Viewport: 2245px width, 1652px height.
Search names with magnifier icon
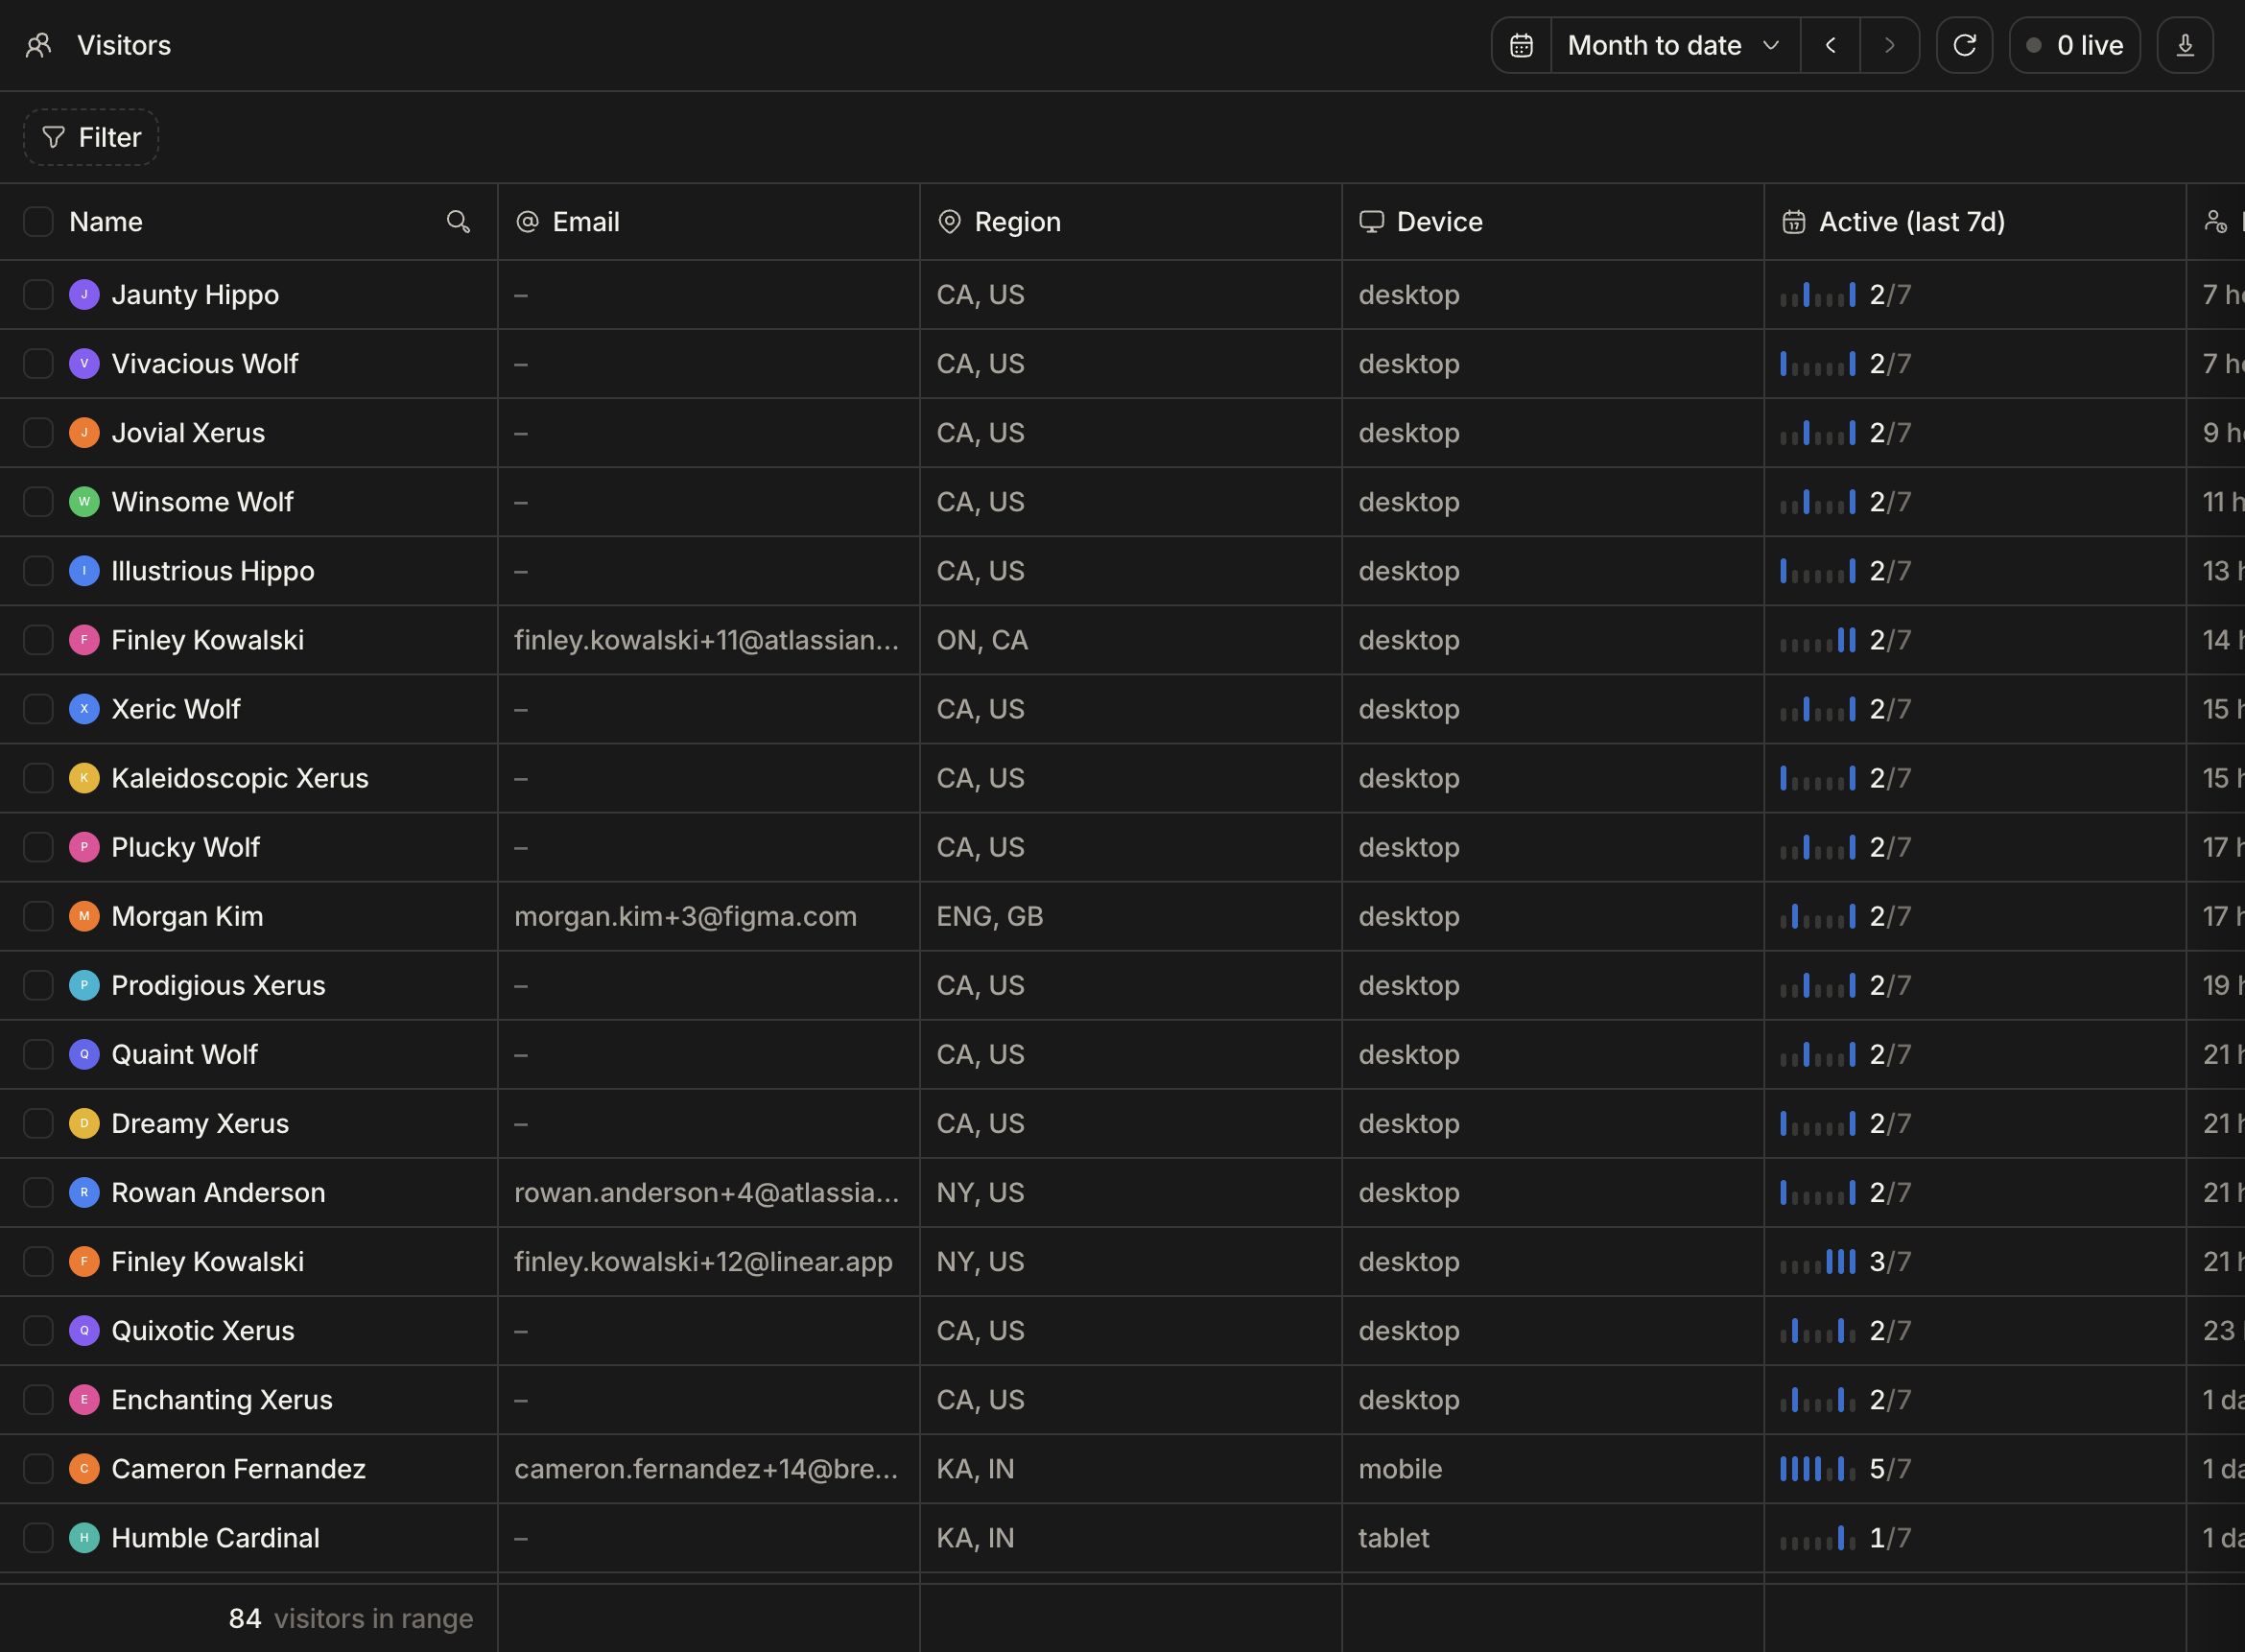tap(458, 222)
